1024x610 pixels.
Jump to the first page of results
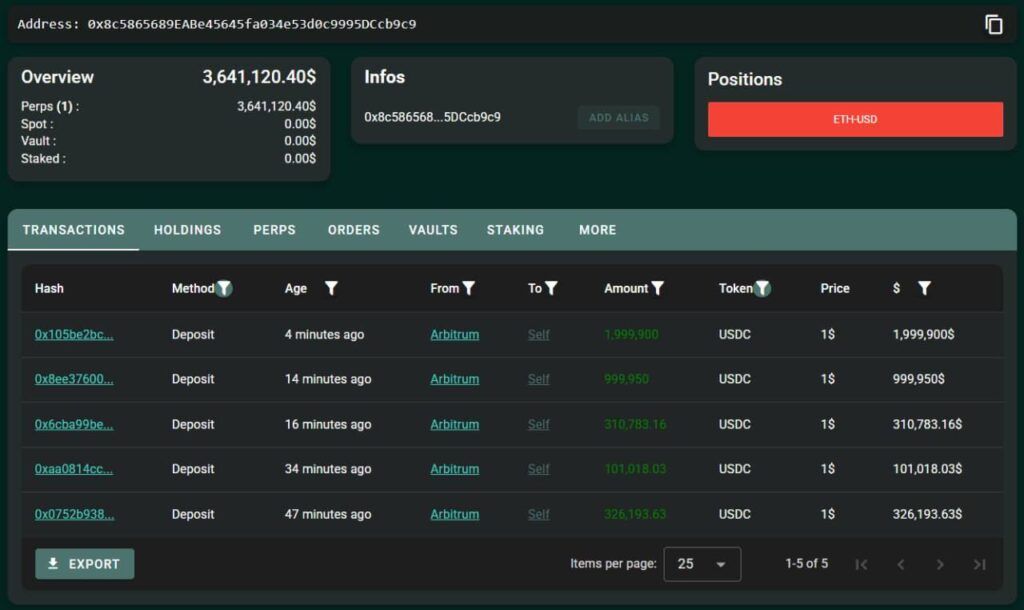861,564
